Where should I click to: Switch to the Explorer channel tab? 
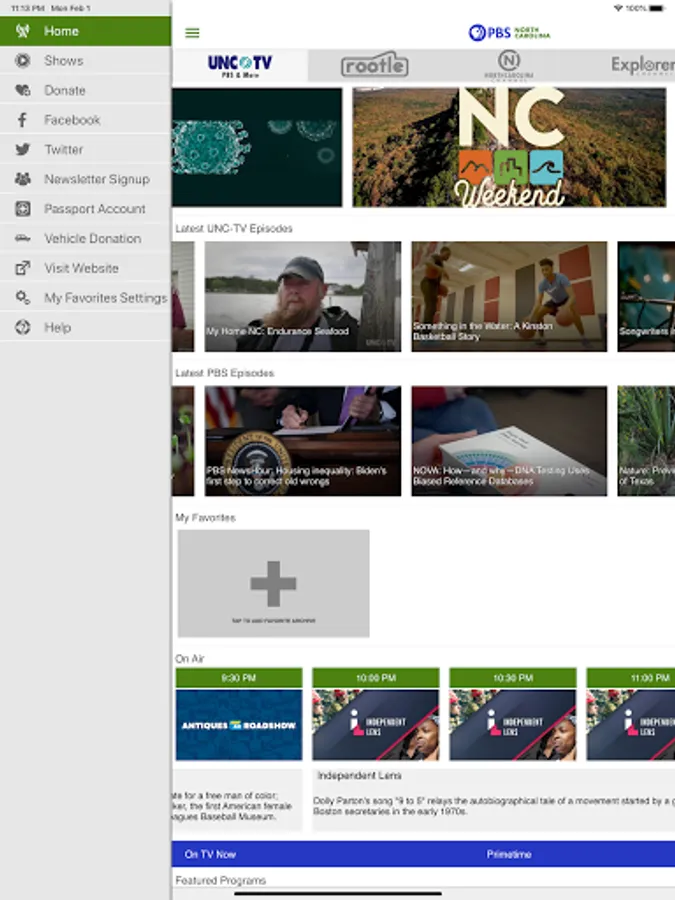pos(642,65)
